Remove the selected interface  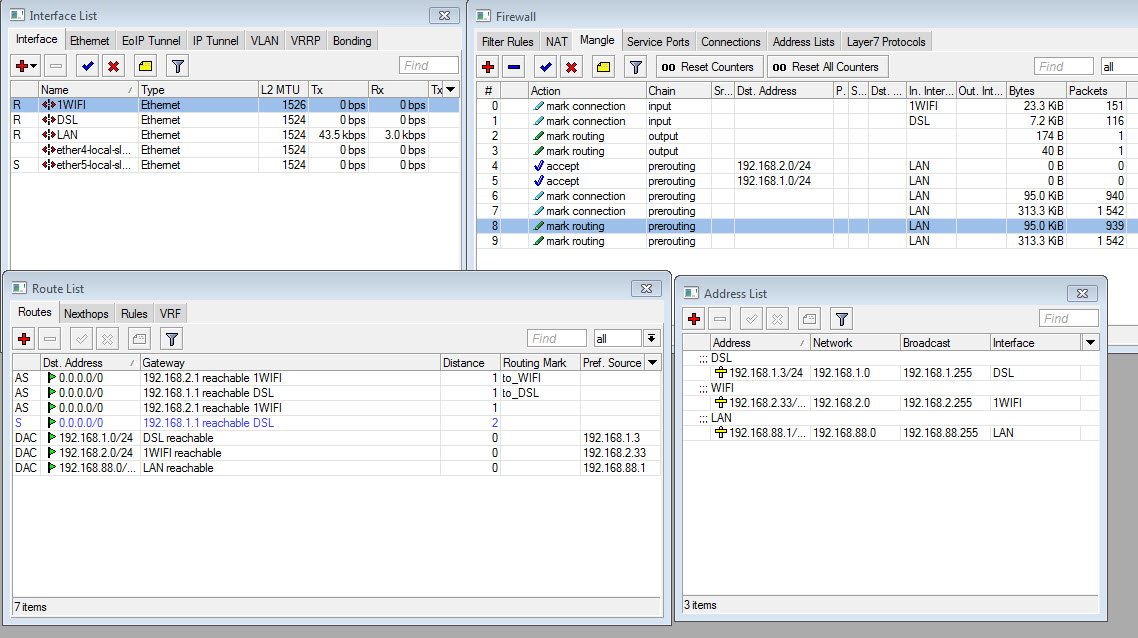[x=56, y=66]
